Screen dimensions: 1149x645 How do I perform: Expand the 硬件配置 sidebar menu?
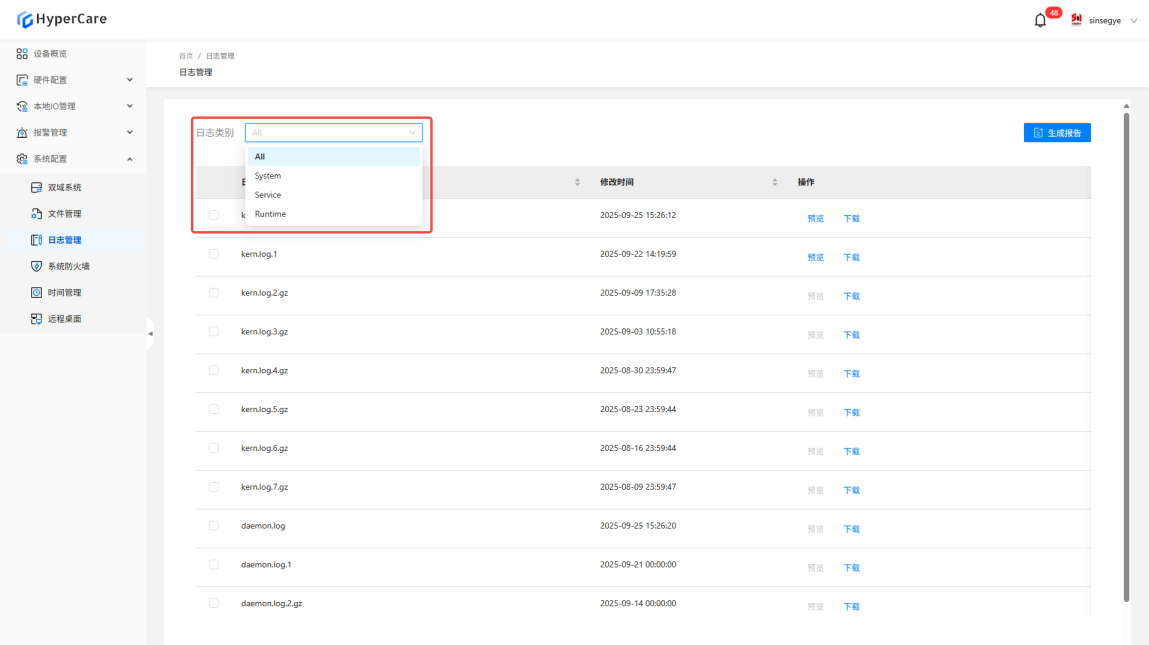129,80
